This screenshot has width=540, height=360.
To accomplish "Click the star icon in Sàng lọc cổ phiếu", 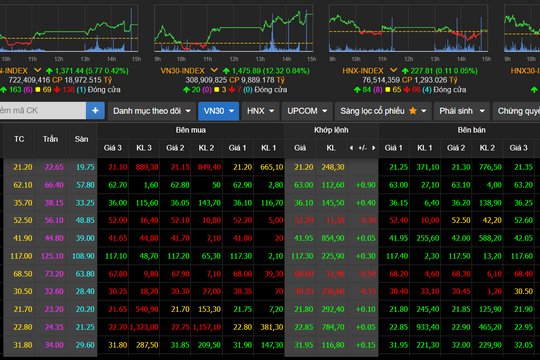I will click(x=413, y=111).
